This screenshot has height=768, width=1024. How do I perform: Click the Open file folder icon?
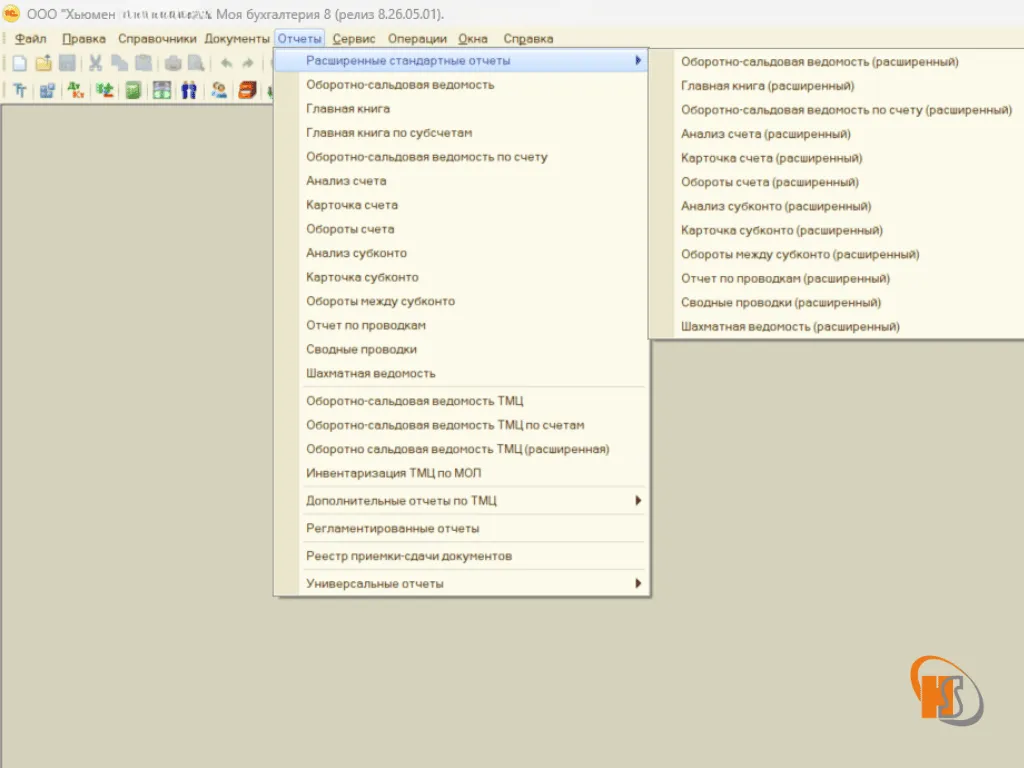(44, 63)
